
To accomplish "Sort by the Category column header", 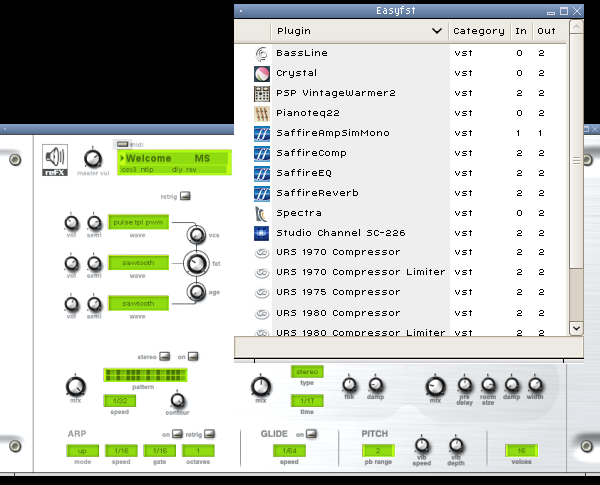I will [x=479, y=31].
